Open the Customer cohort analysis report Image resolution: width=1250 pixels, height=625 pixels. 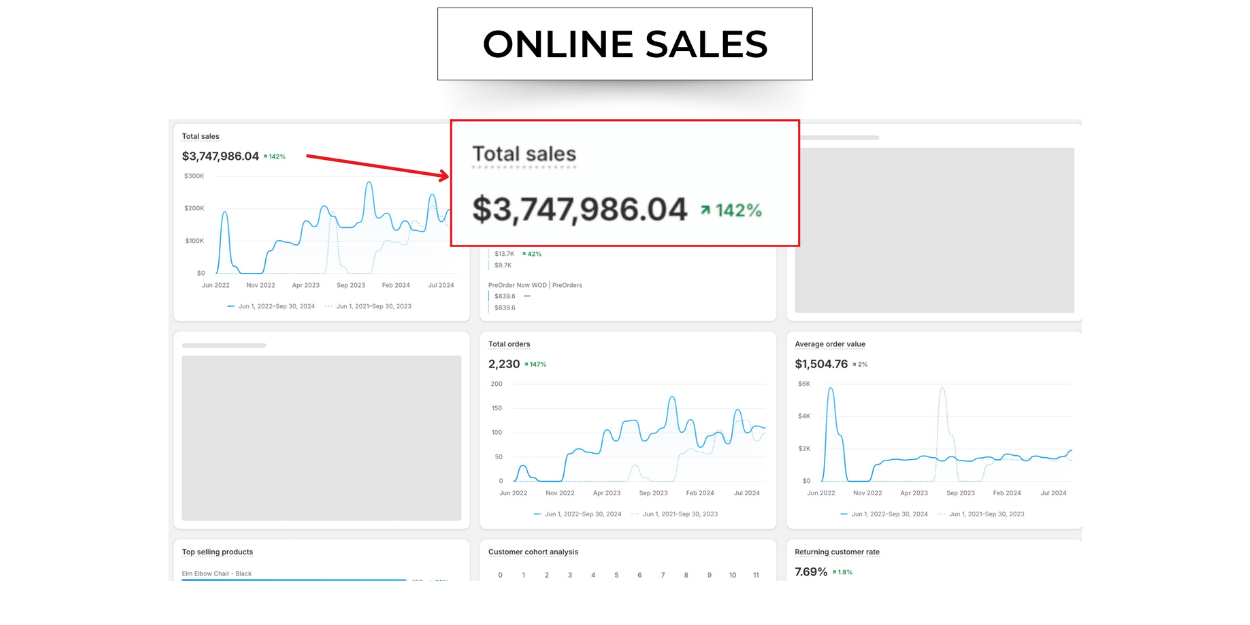click(x=533, y=552)
